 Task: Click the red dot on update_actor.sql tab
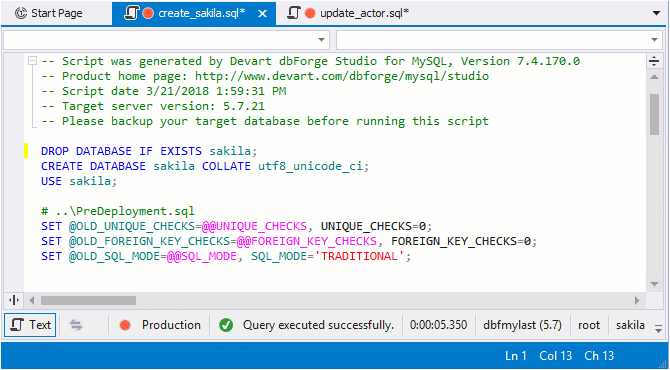pos(310,14)
